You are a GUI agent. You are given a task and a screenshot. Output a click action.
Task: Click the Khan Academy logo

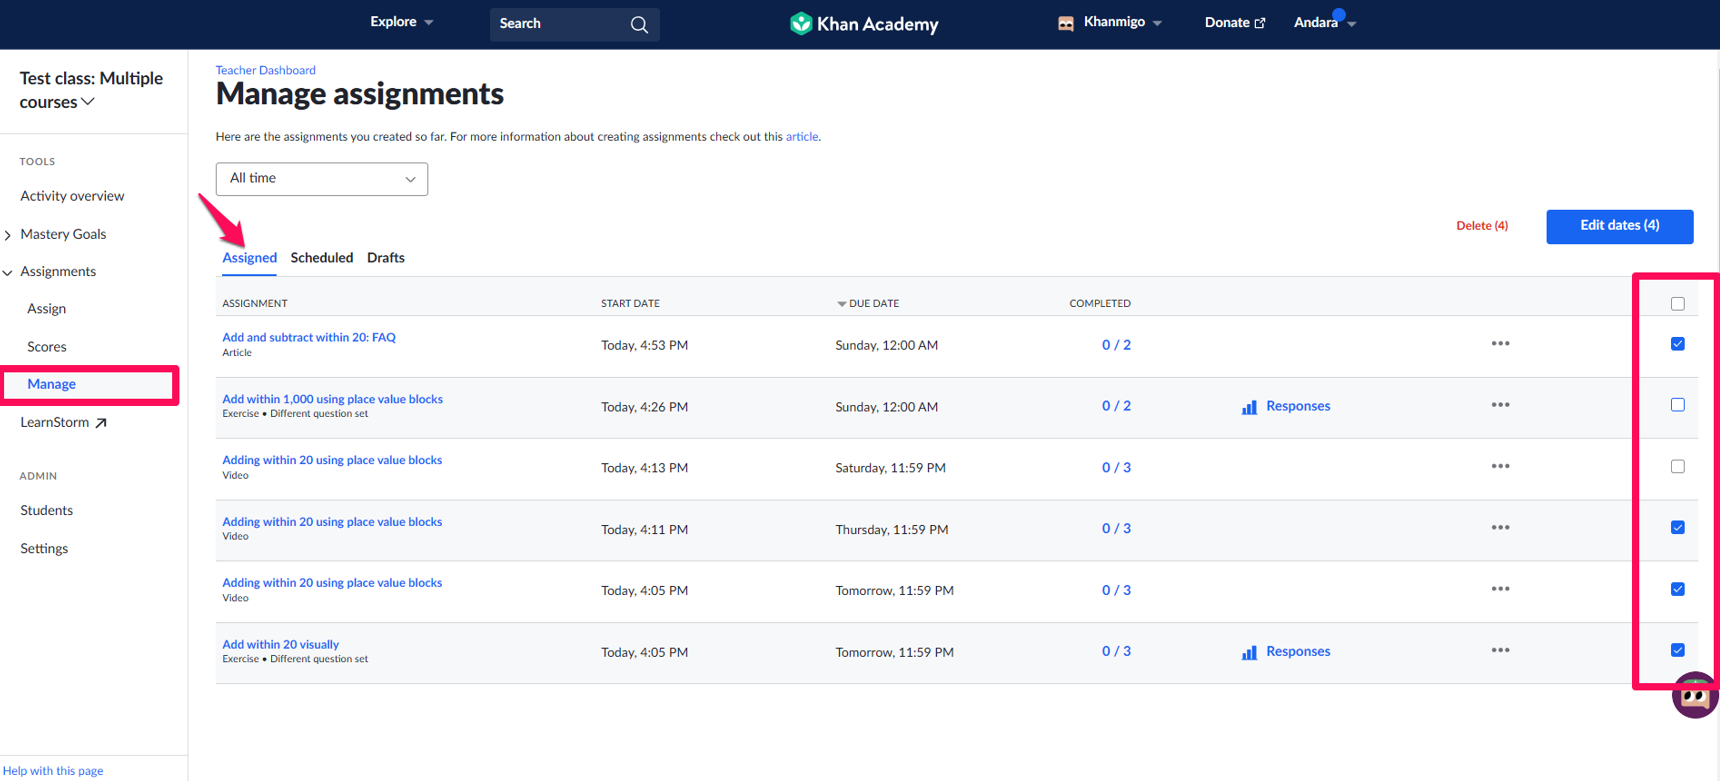[864, 23]
